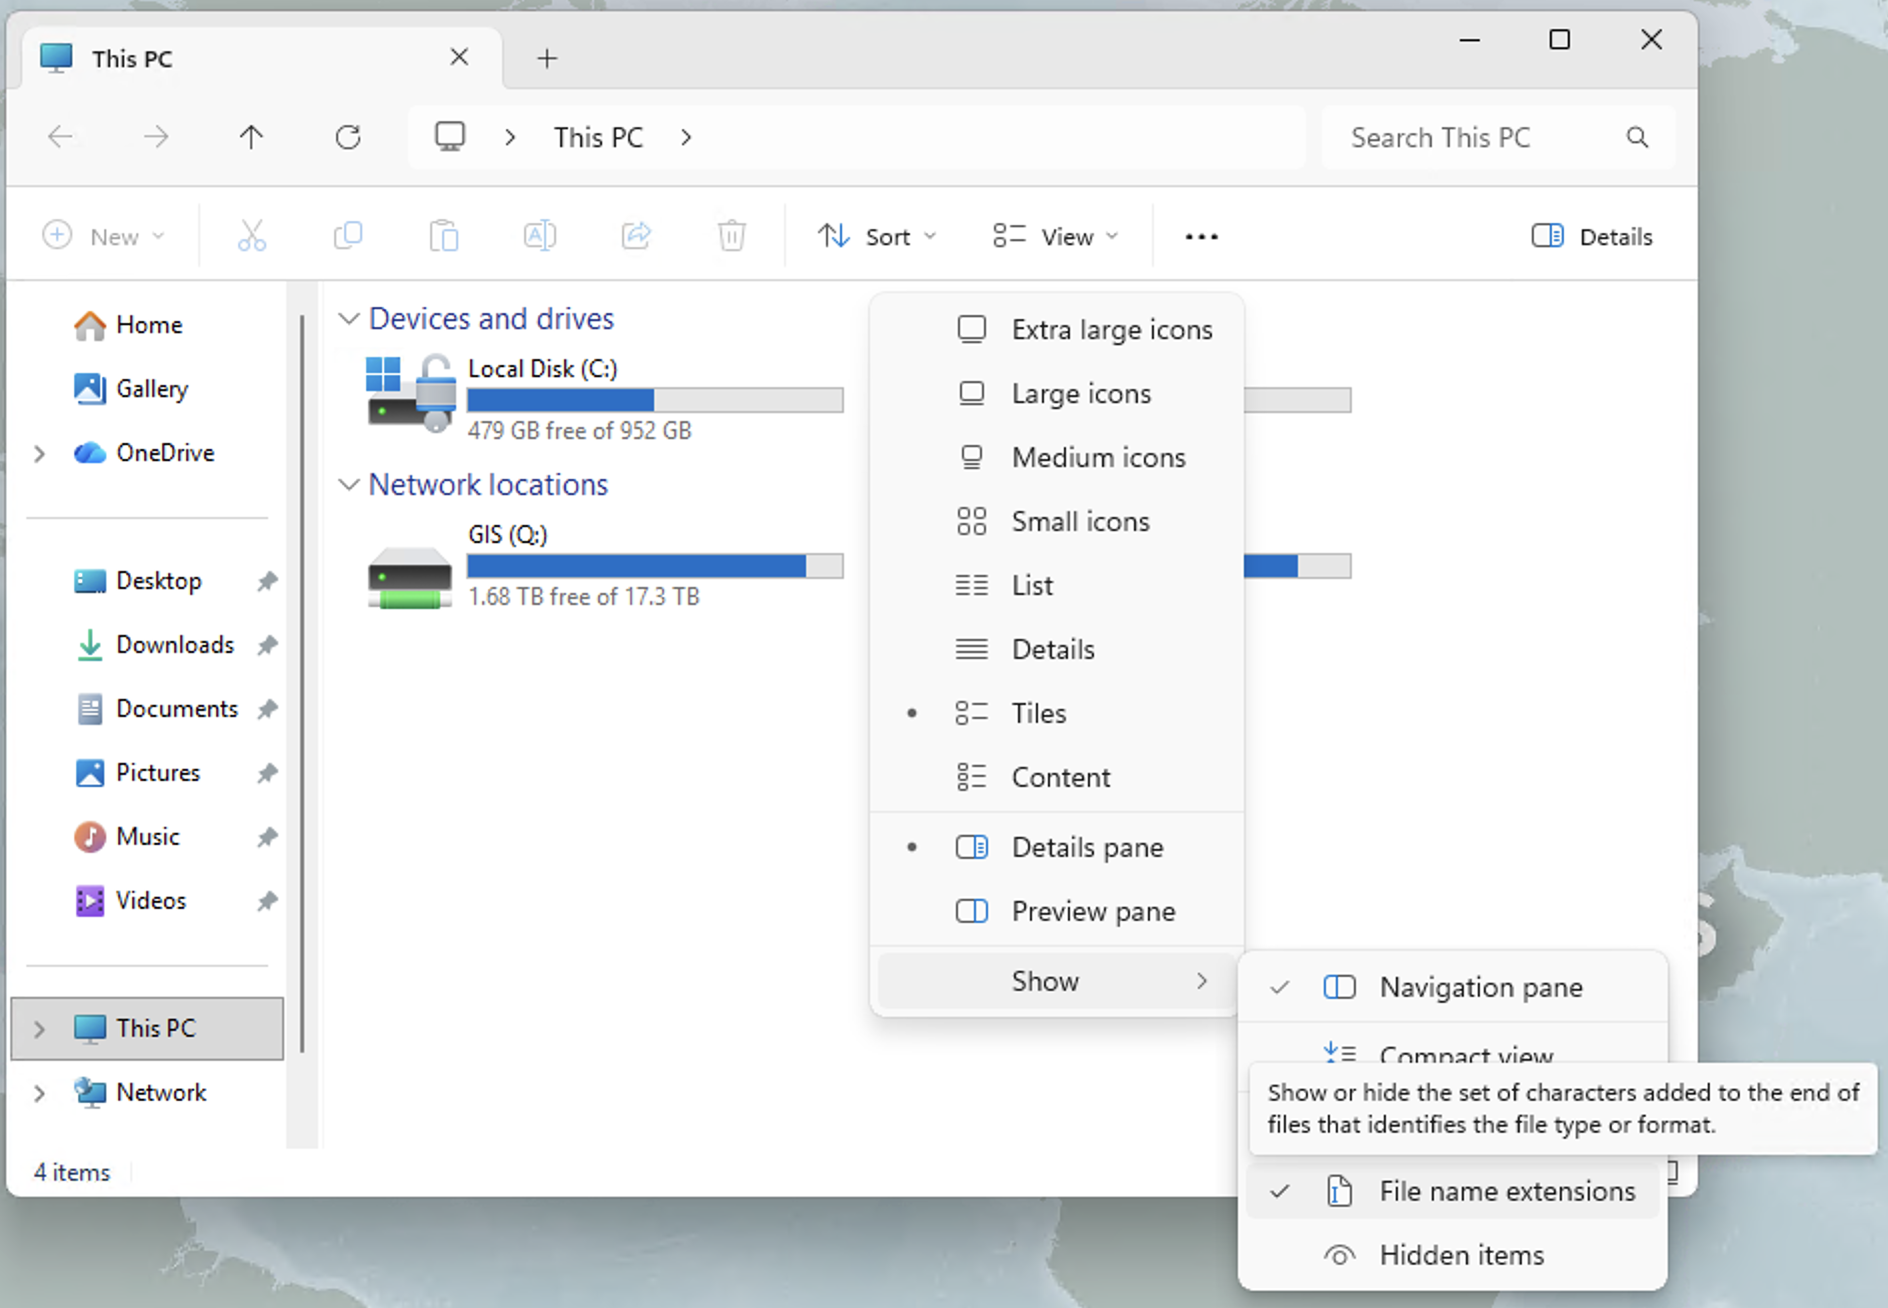Viewport: 1888px width, 1308px height.
Task: Open the See more ellipsis menu
Action: pyautogui.click(x=1201, y=237)
